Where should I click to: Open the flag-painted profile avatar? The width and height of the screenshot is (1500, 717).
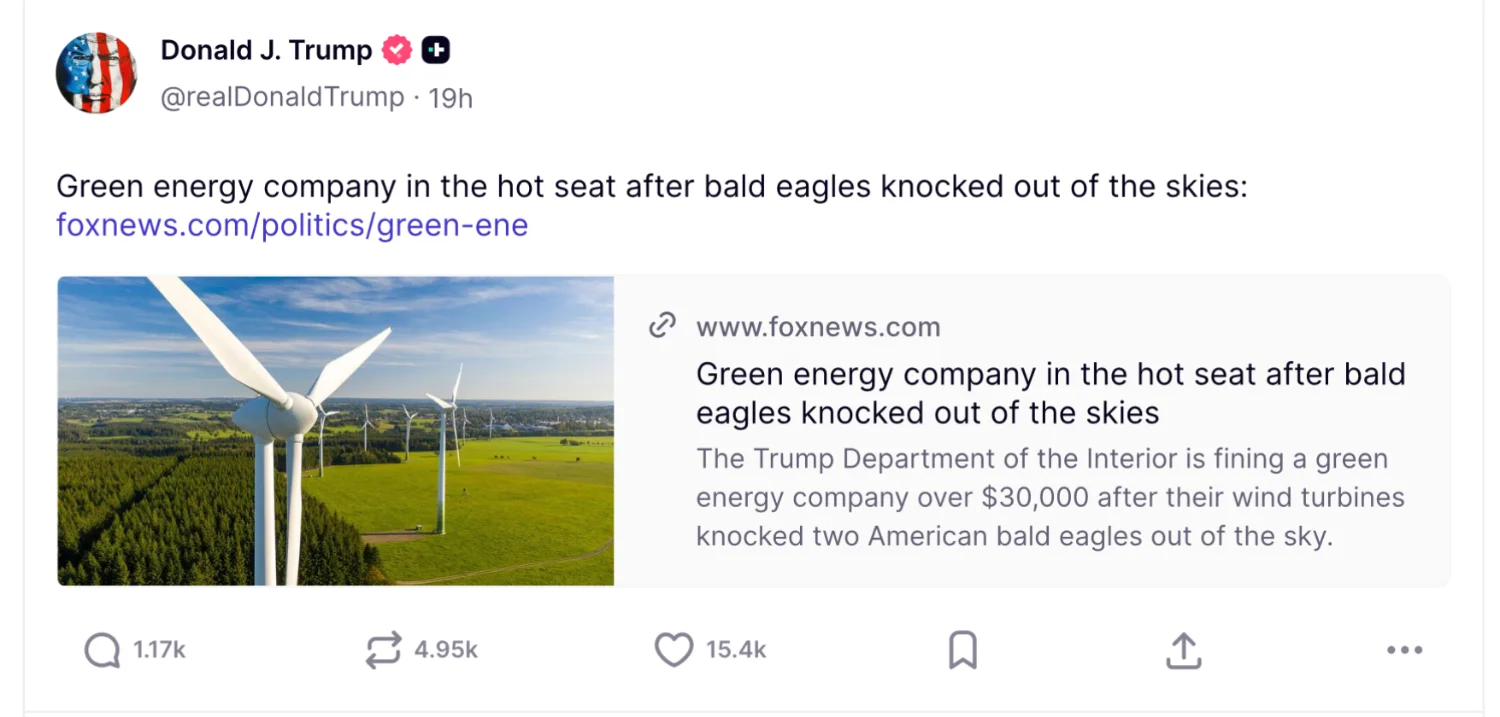(x=96, y=72)
